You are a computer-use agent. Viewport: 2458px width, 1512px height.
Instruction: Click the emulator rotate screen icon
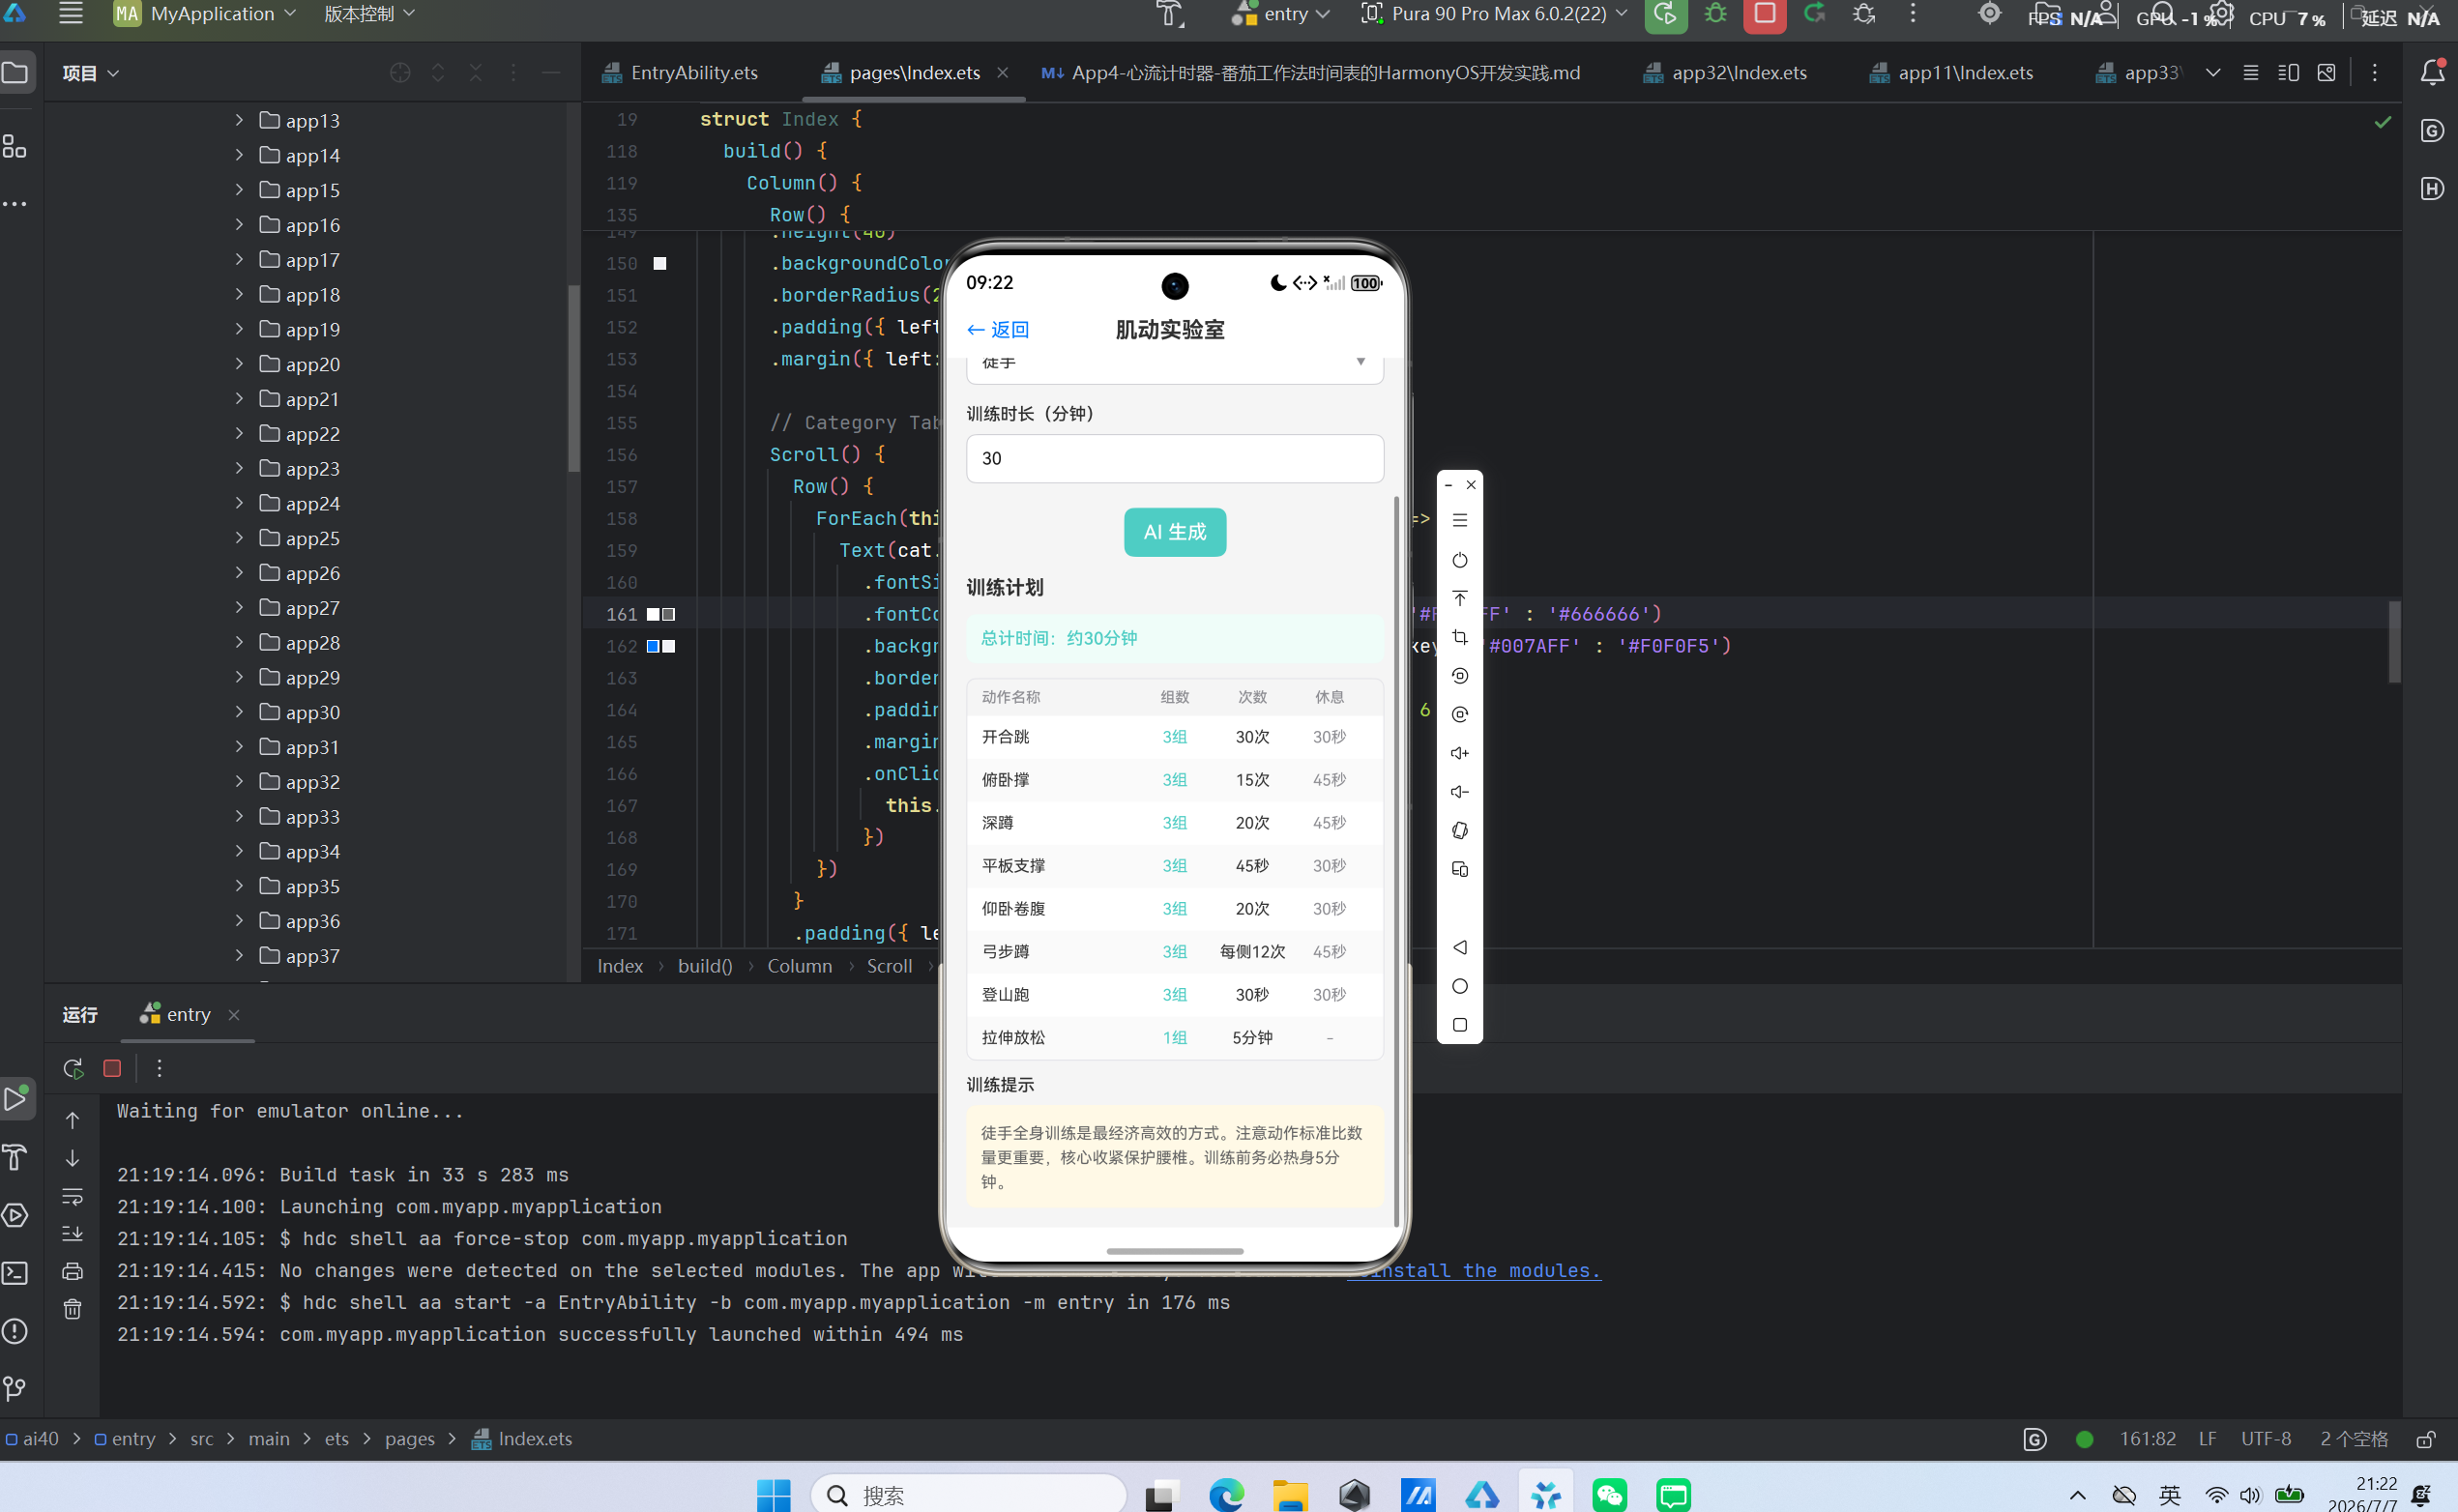[x=1460, y=831]
